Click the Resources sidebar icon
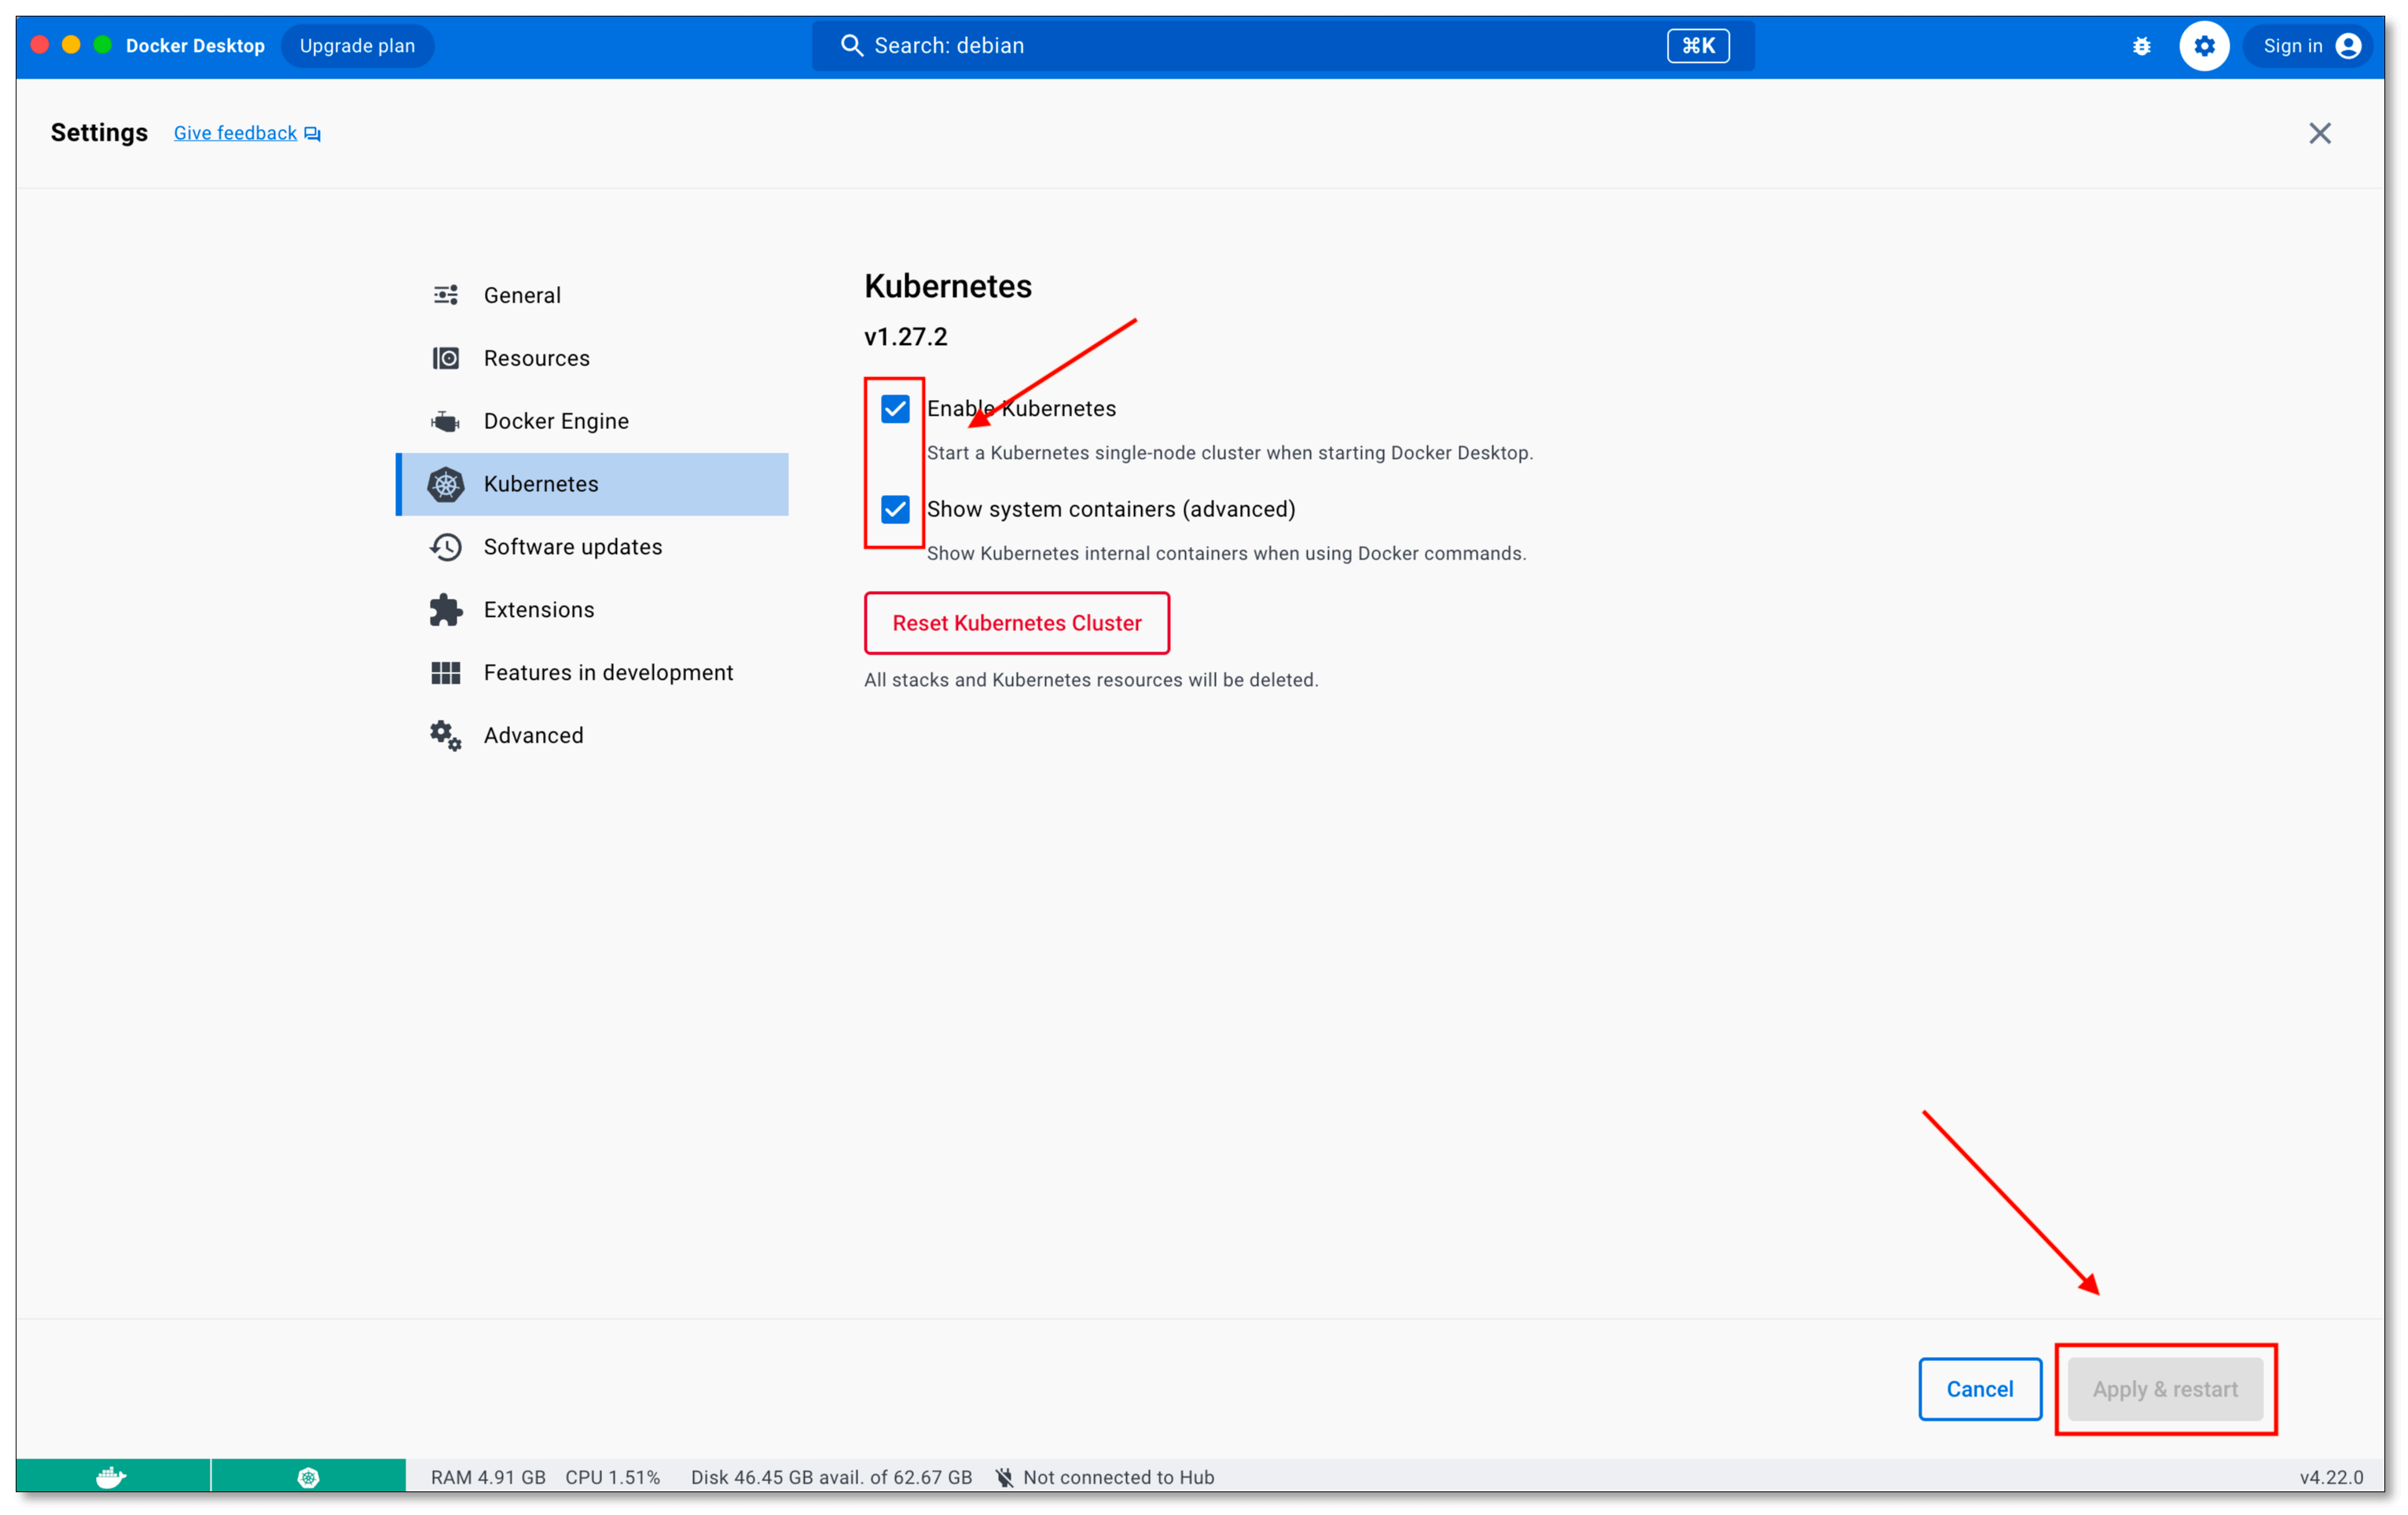Screen dimensions: 2408x1515 coord(445,358)
